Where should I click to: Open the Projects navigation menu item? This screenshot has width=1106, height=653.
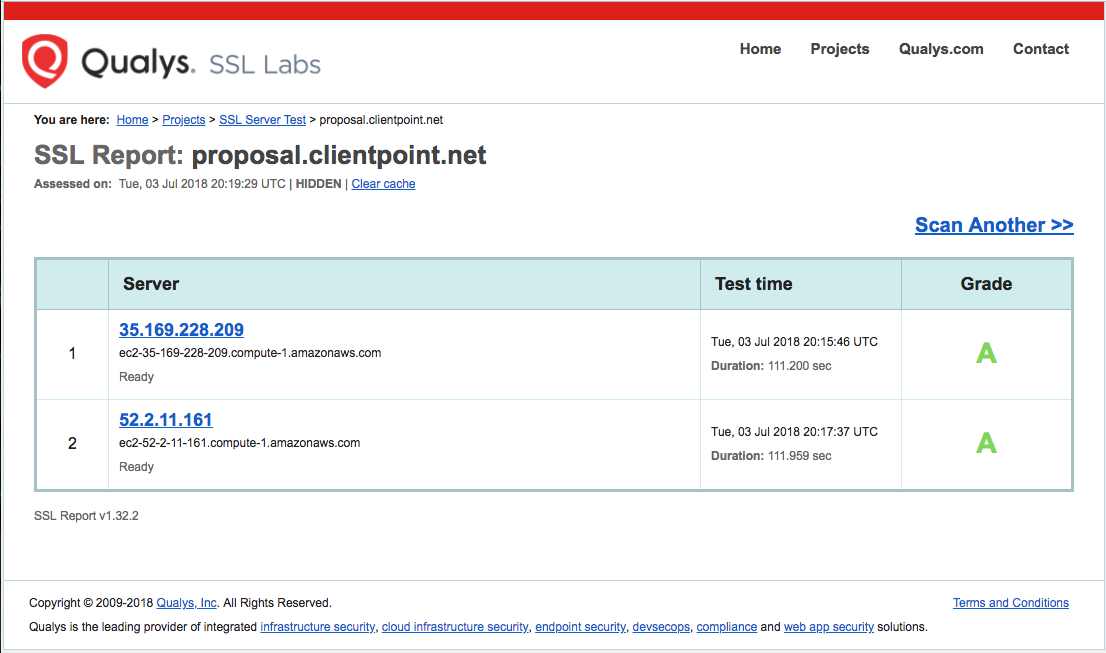tap(839, 49)
